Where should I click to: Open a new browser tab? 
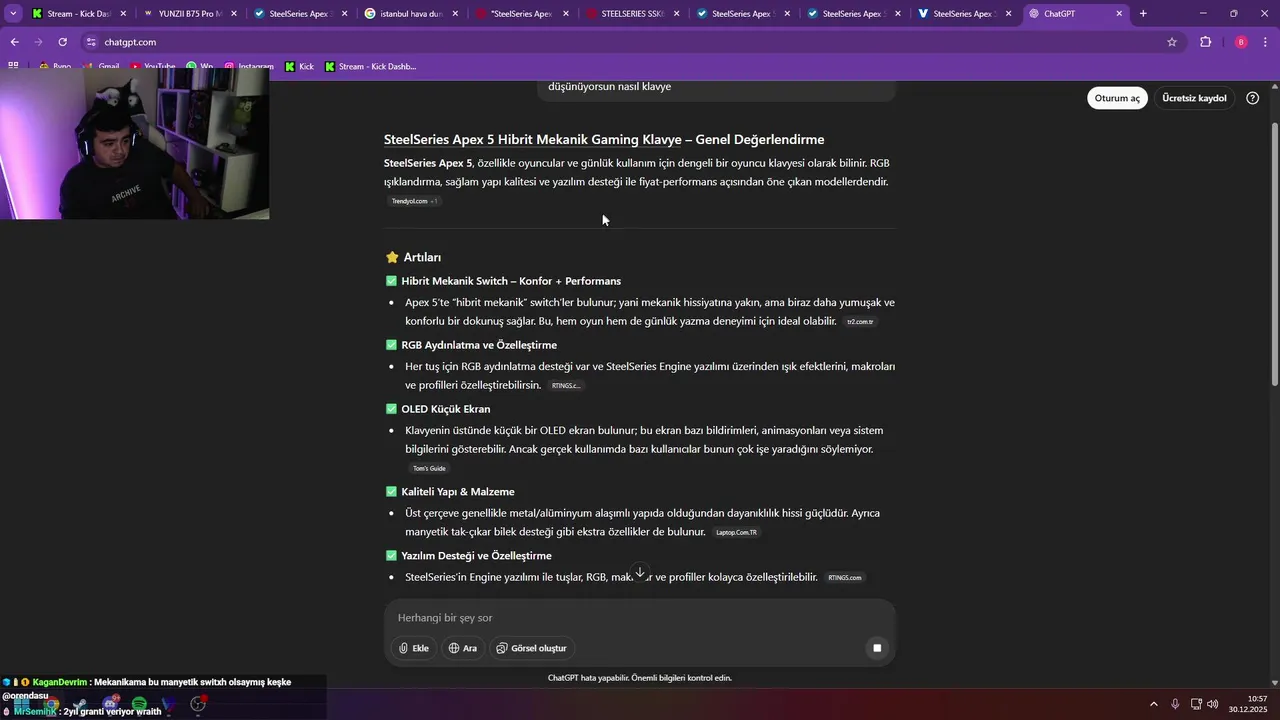(1143, 14)
